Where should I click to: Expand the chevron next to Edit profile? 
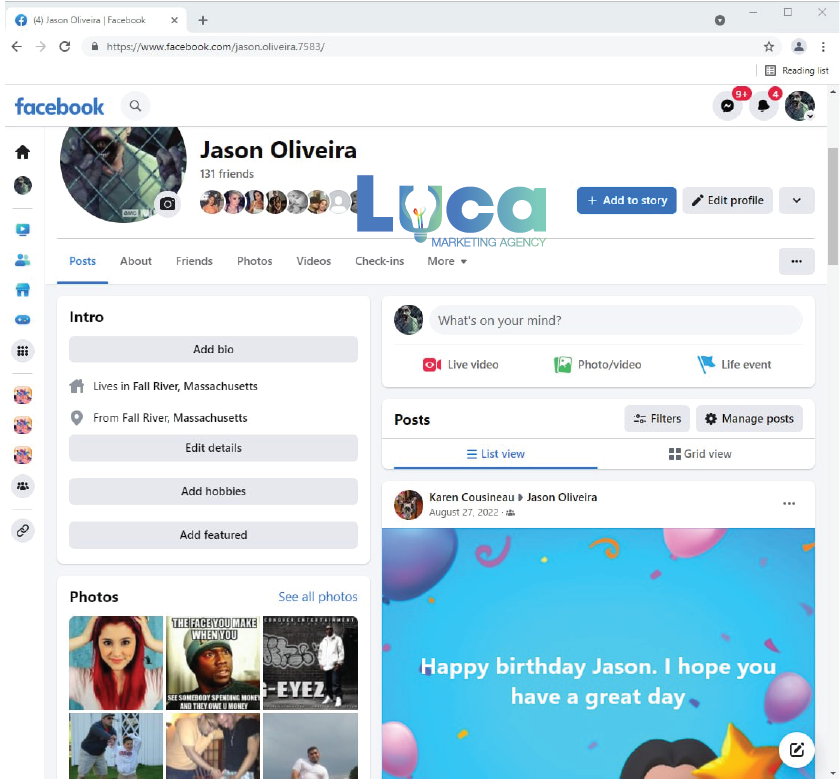pyautogui.click(x=797, y=200)
